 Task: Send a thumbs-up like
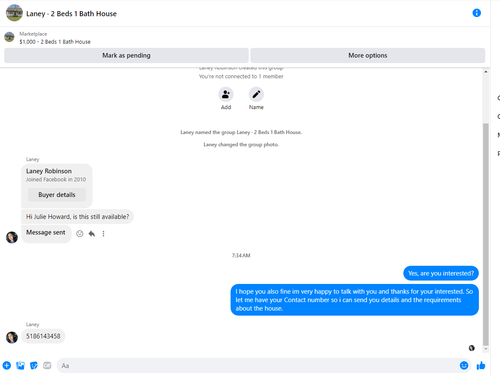point(481,366)
